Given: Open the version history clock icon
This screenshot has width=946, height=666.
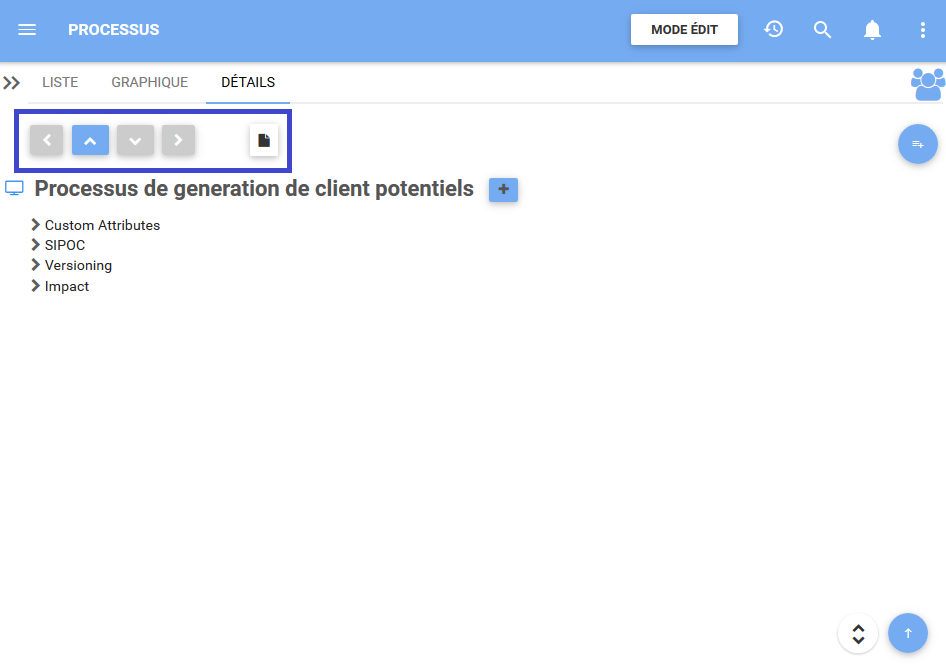Looking at the screenshot, I should pyautogui.click(x=773, y=30).
